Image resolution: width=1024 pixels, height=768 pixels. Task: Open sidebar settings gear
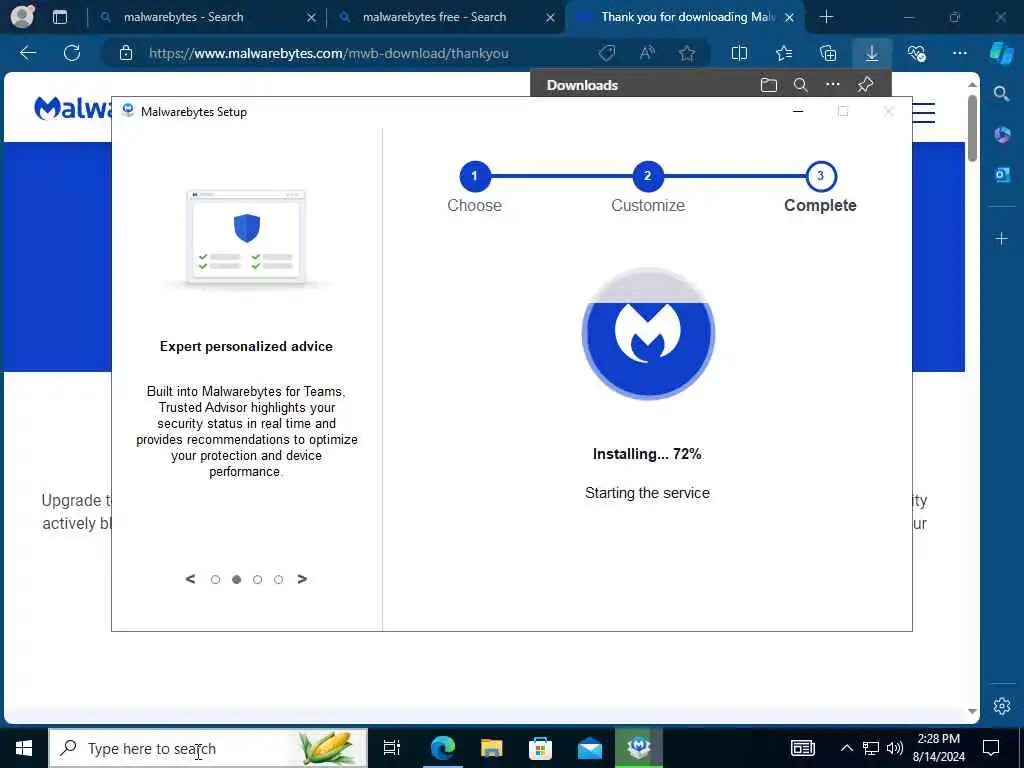(x=1002, y=706)
